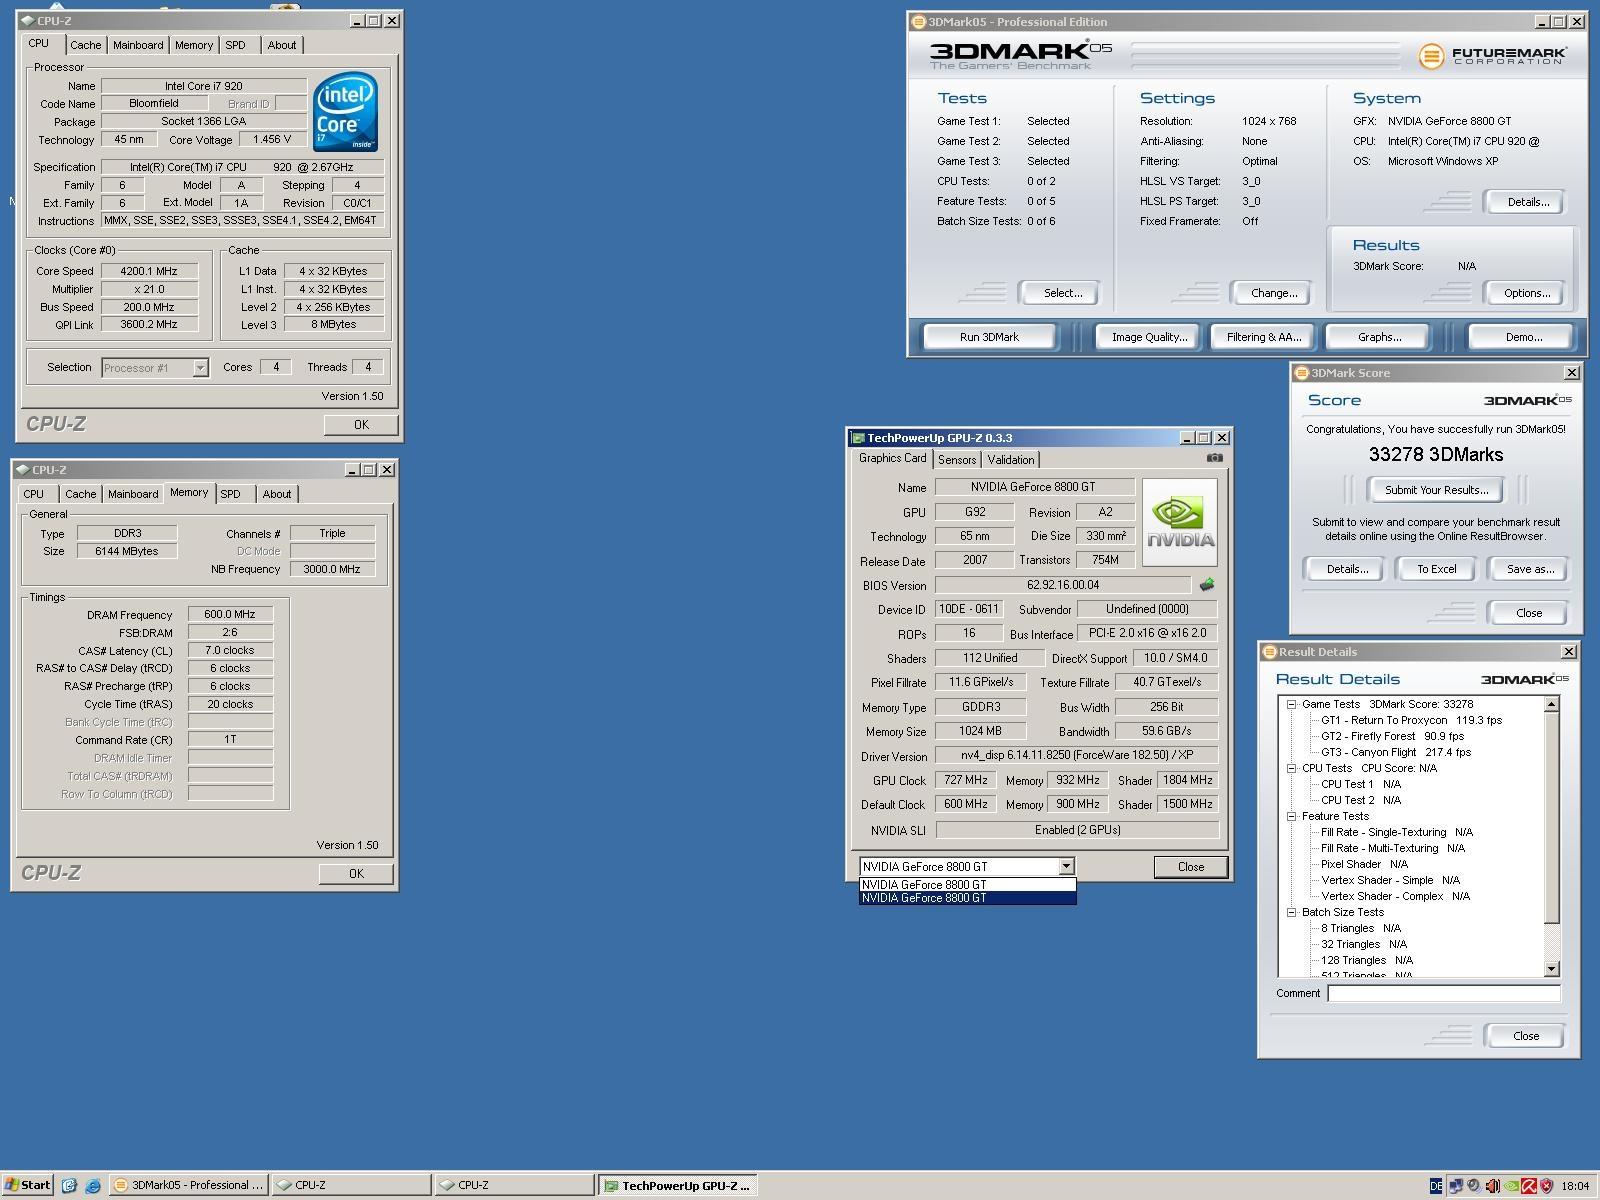
Task: Open SPD tab in the top CPU-Z window
Action: click(235, 45)
